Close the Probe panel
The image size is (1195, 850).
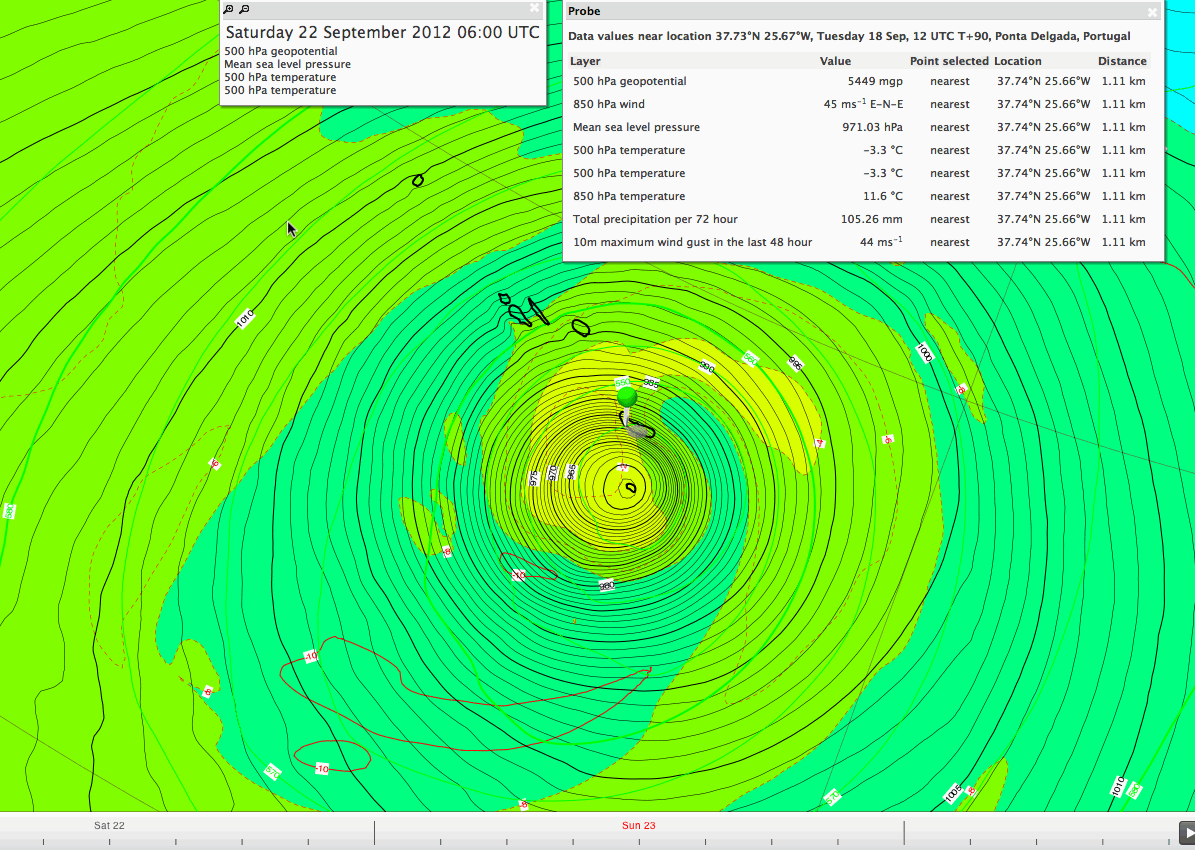[x=1152, y=12]
